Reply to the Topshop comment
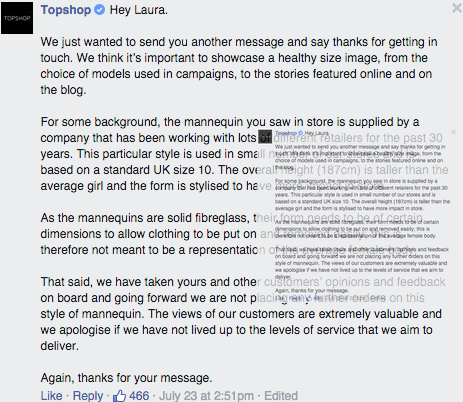This screenshot has height=402, width=463. point(88,396)
